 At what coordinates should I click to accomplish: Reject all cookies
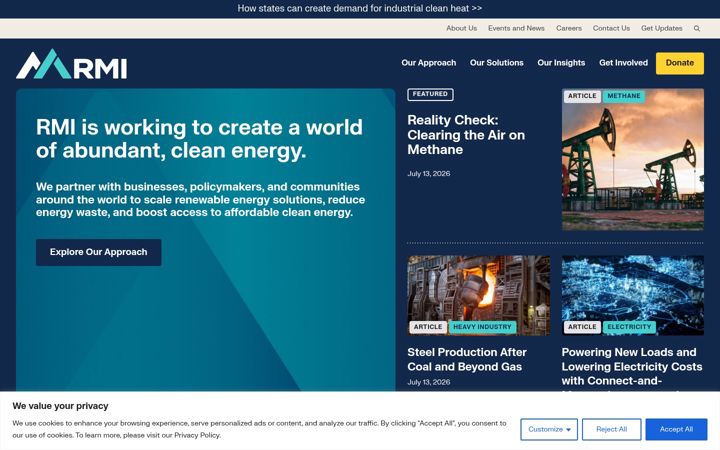[611, 429]
